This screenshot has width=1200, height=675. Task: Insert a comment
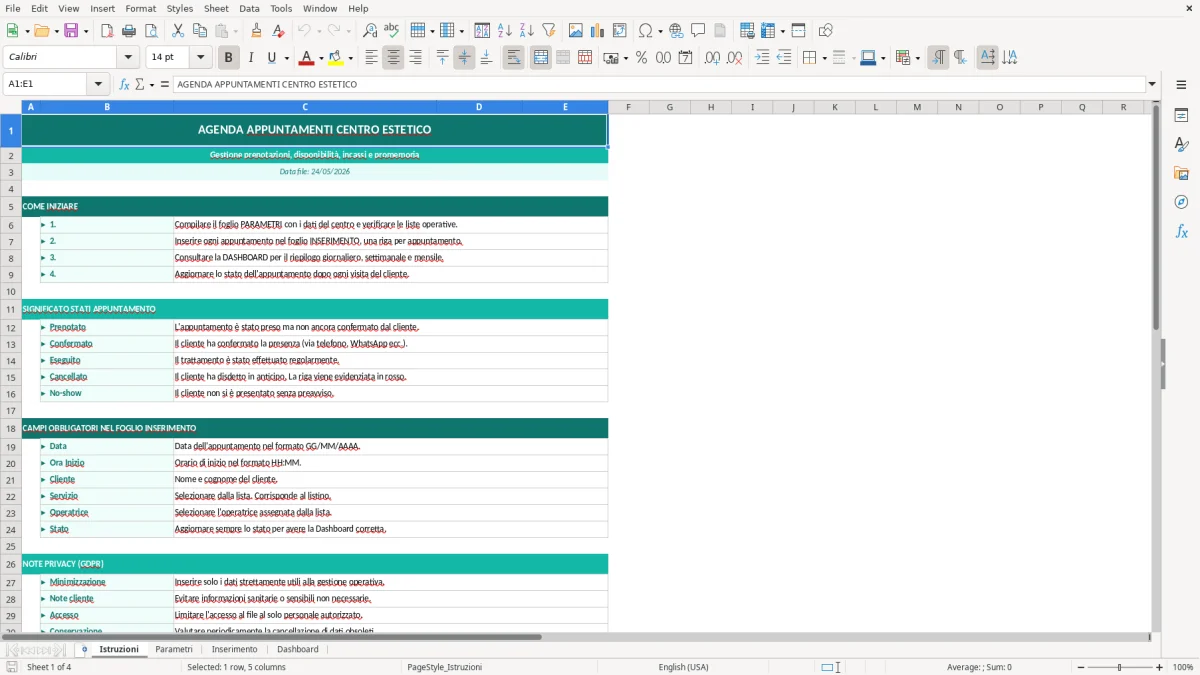click(698, 31)
